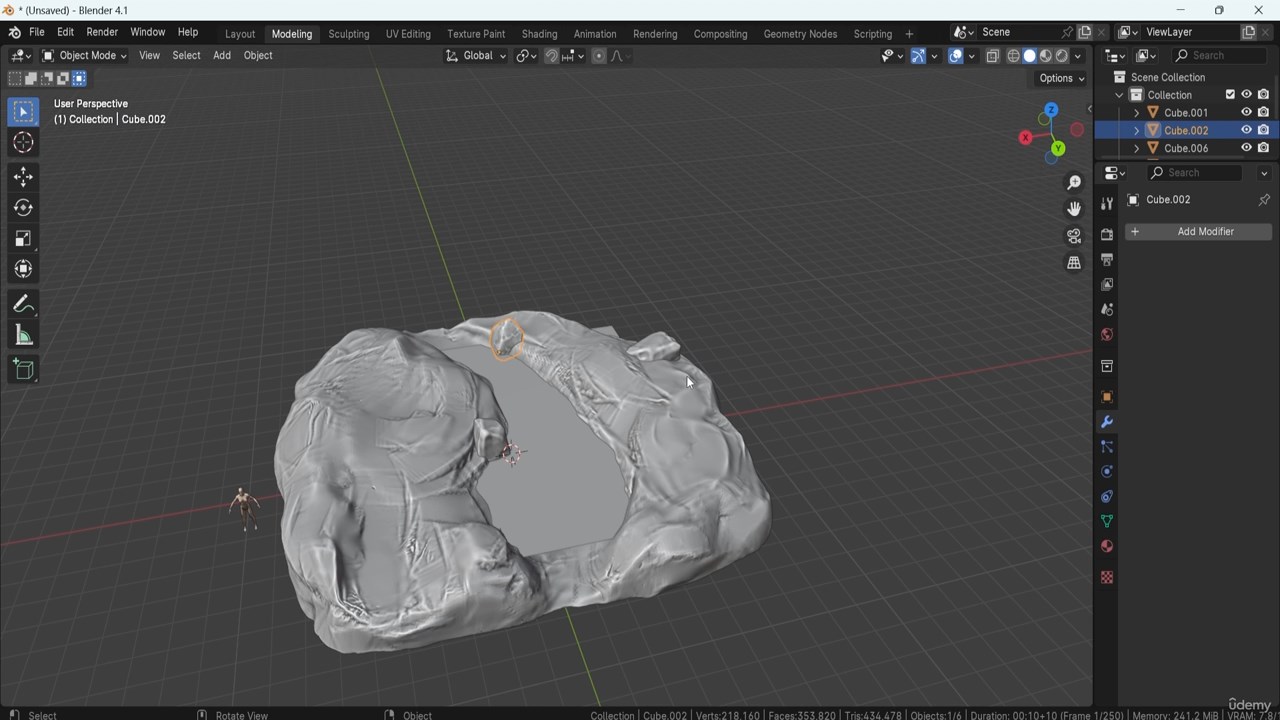
Task: Open the Object properties tab
Action: tap(1107, 397)
